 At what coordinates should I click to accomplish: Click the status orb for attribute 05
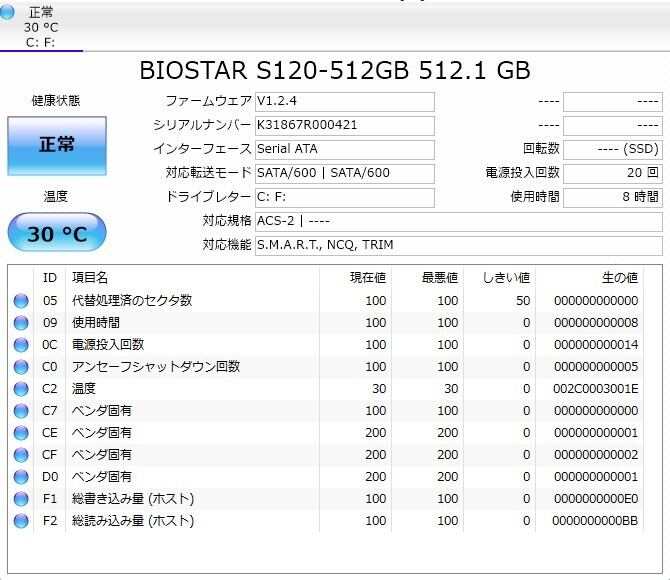coord(21,301)
